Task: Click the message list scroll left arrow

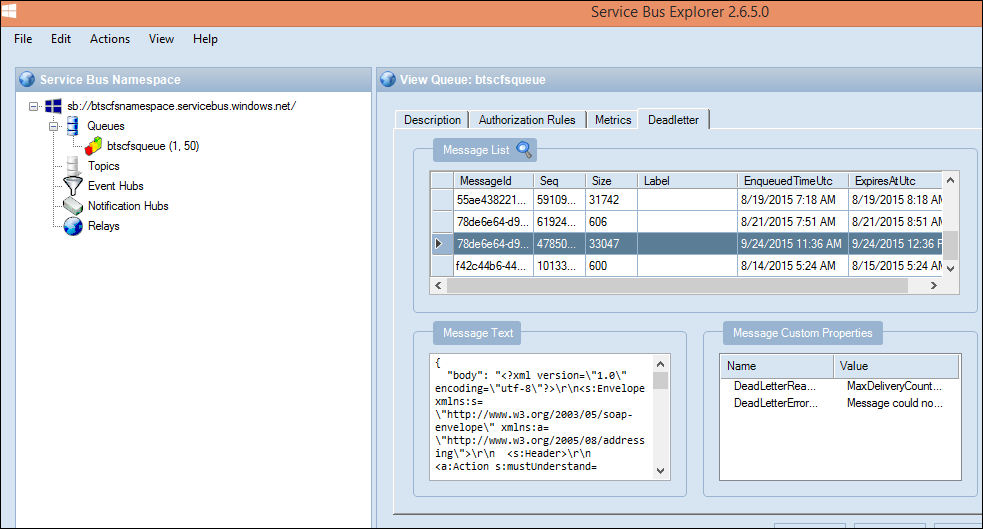Action: pyautogui.click(x=438, y=285)
